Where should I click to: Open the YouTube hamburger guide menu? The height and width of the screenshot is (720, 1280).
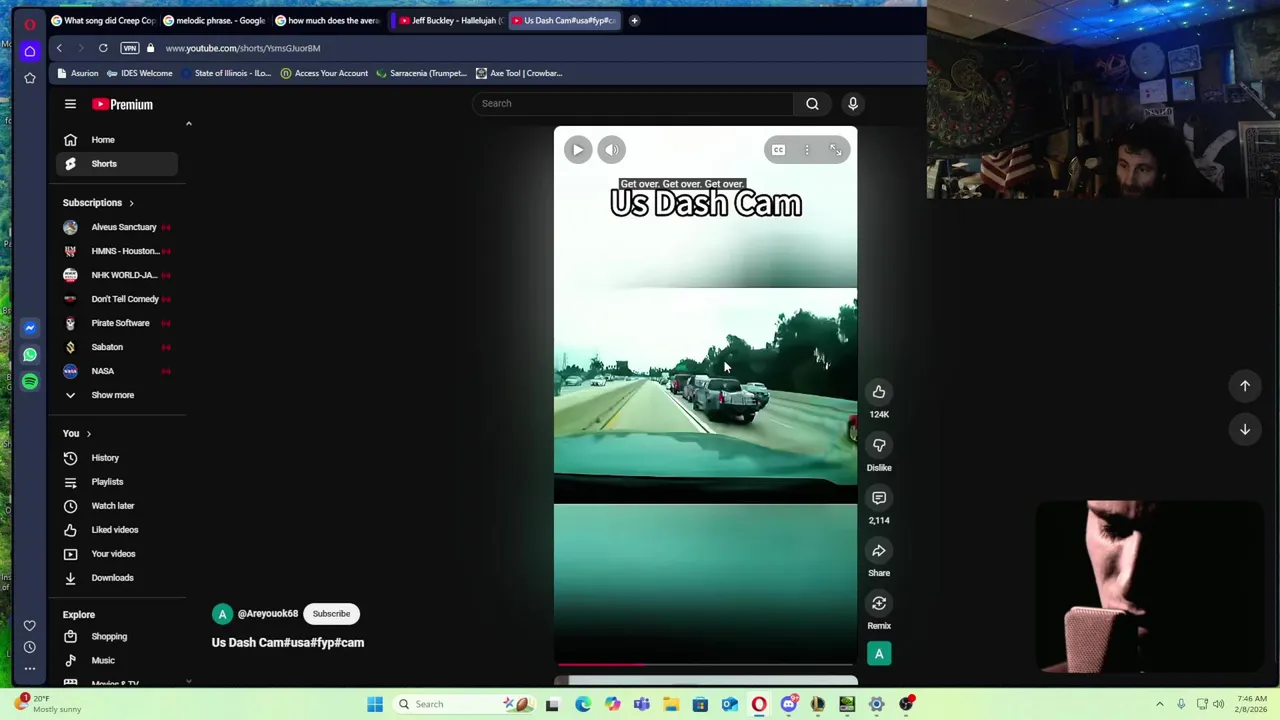[x=70, y=104]
